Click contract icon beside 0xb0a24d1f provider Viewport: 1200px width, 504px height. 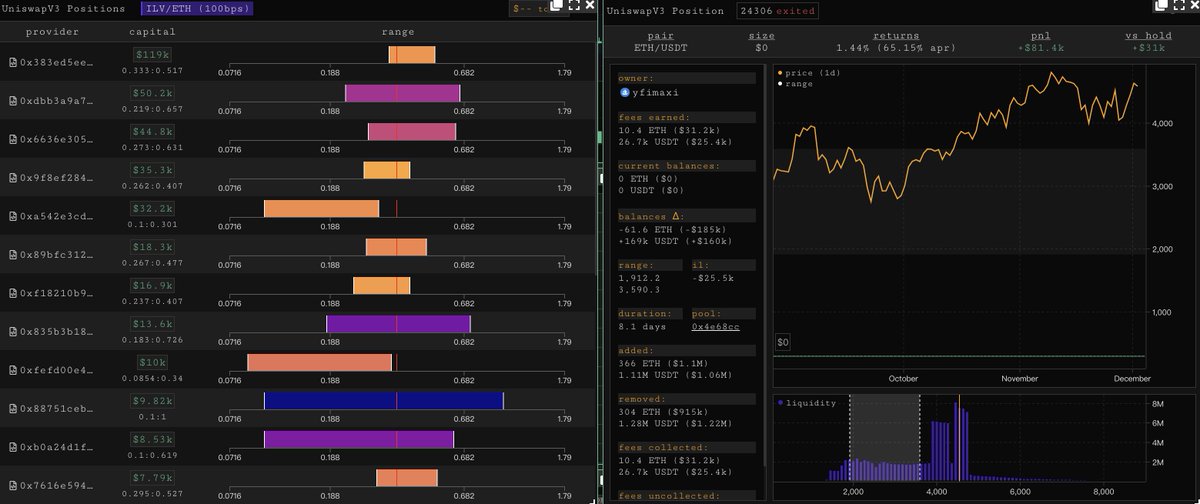(13, 446)
